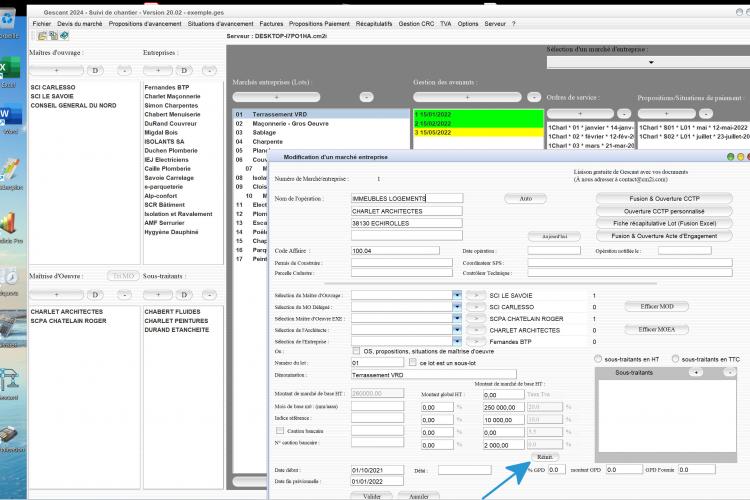Image resolution: width=750 pixels, height=500 pixels.
Task: Open the Factures menu
Action: 271,24
